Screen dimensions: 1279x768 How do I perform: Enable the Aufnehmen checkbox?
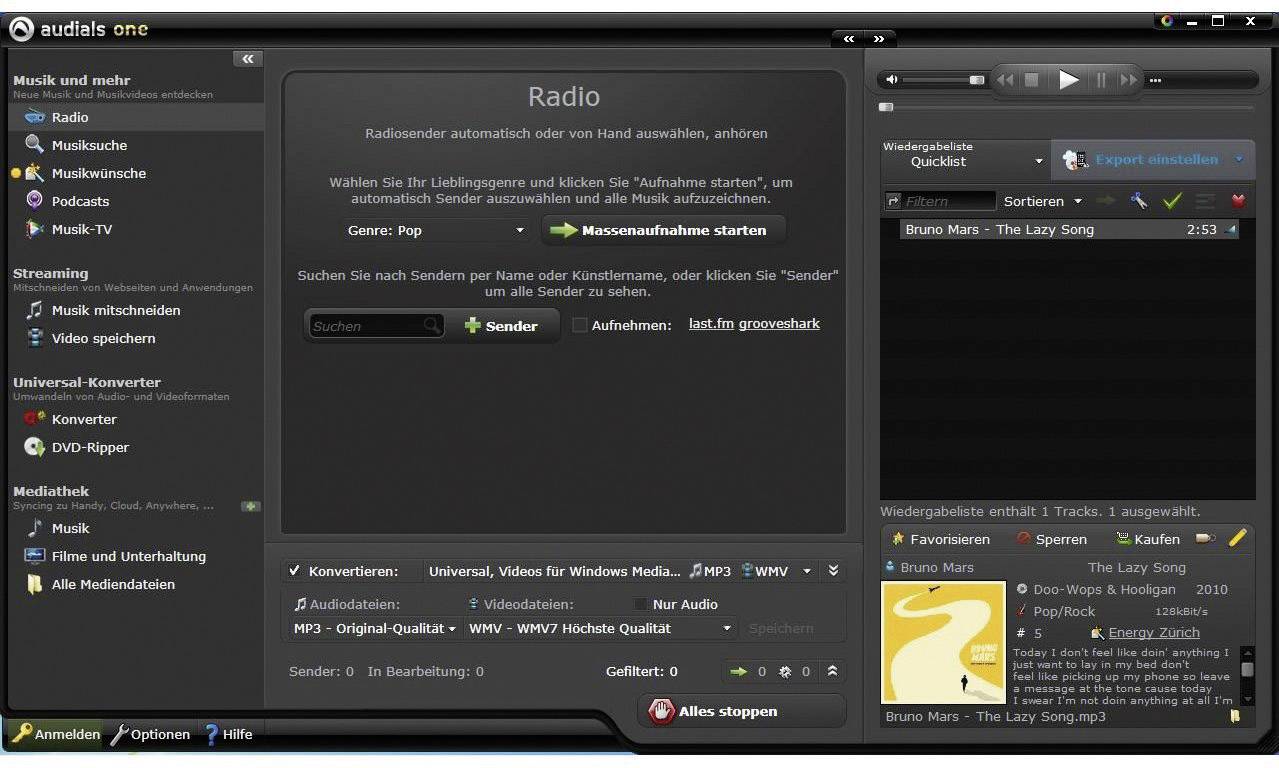click(579, 325)
